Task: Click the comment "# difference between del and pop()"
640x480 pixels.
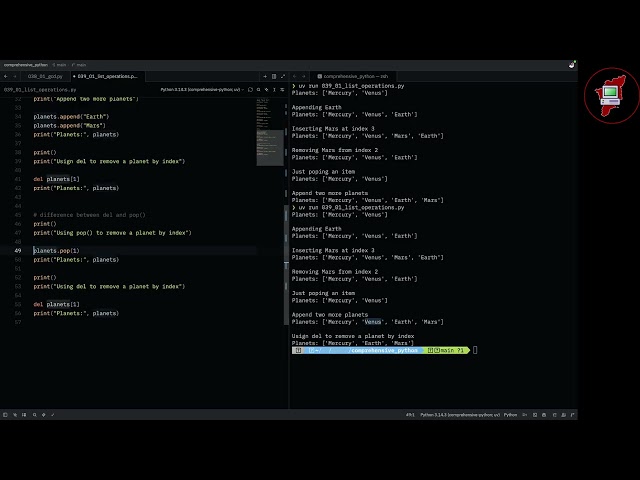Action: [x=89, y=215]
